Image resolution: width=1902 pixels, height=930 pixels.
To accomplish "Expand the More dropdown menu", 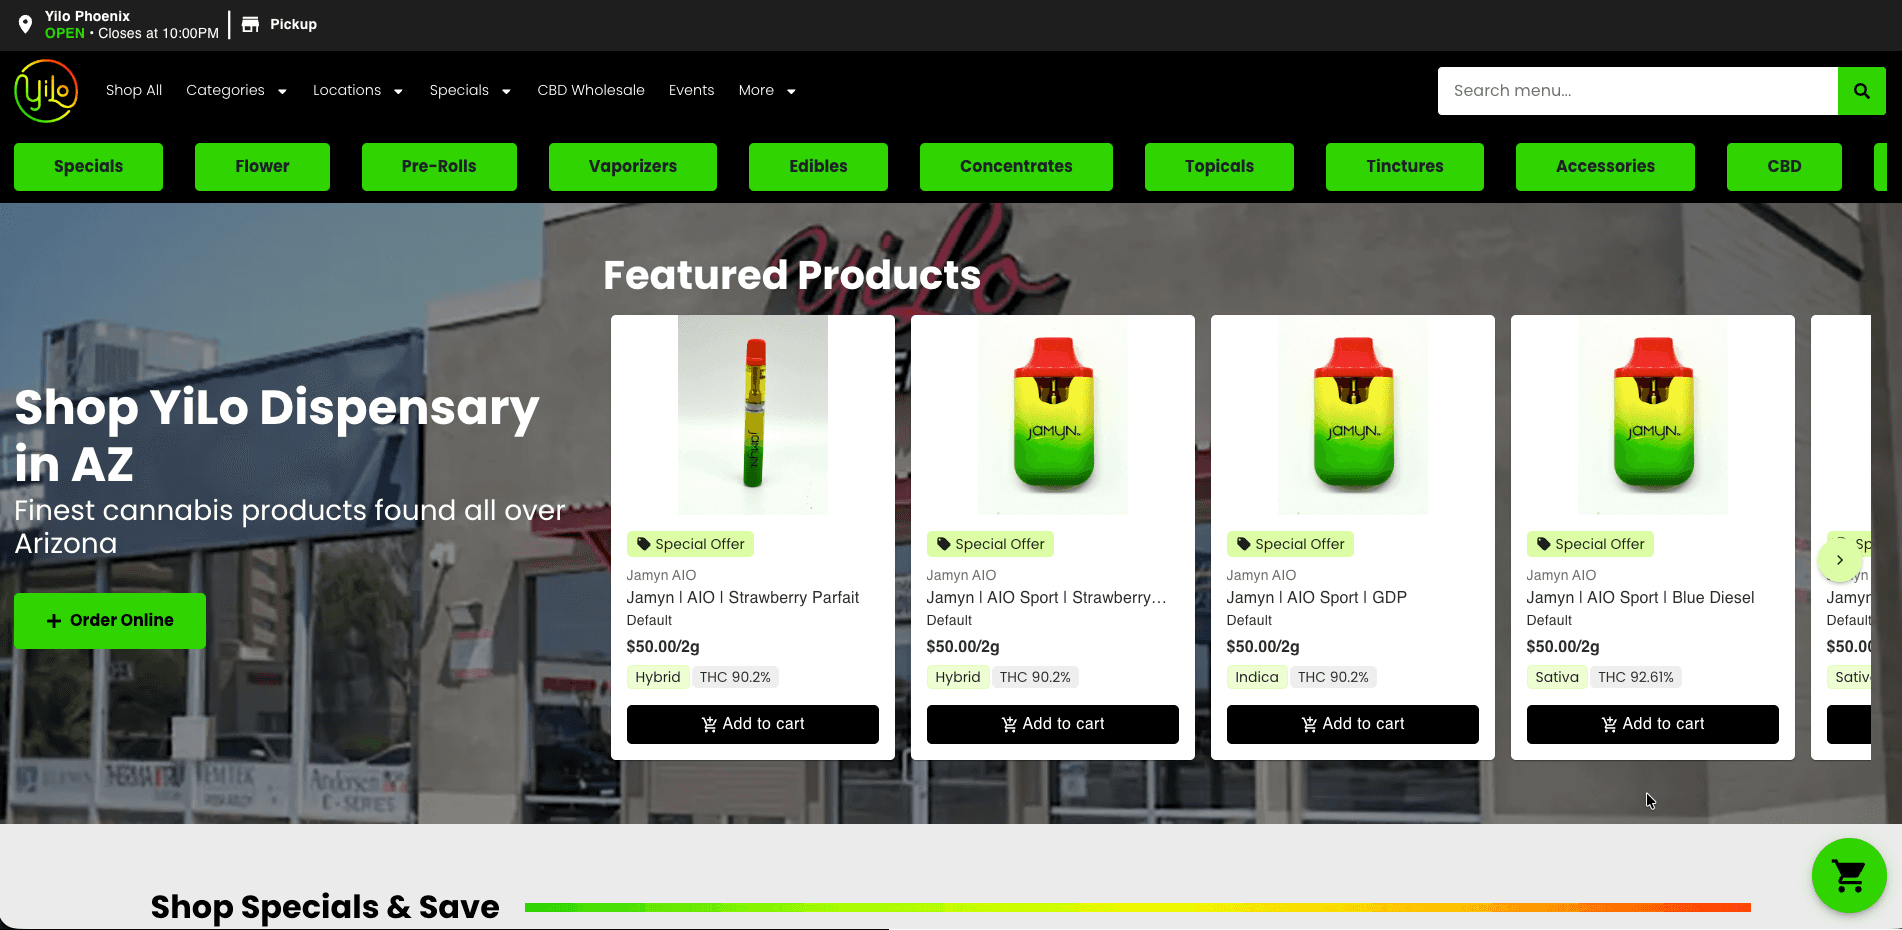I will pyautogui.click(x=767, y=90).
